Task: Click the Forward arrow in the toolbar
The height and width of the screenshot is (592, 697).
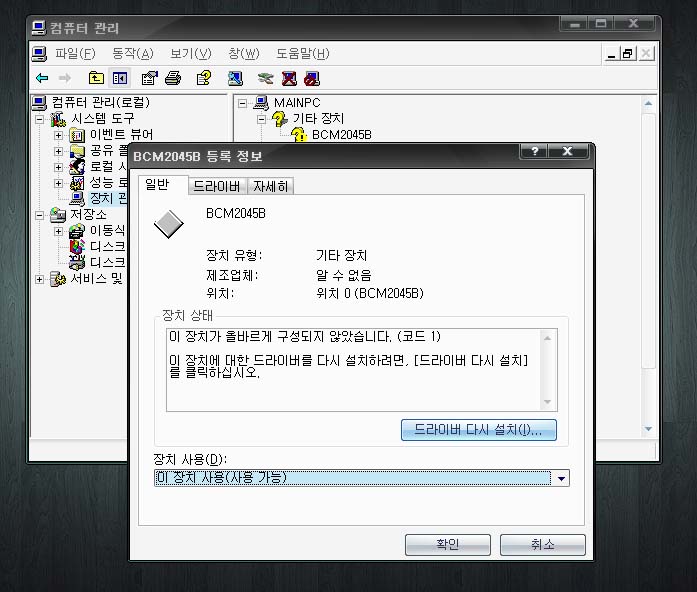Action: [x=65, y=78]
